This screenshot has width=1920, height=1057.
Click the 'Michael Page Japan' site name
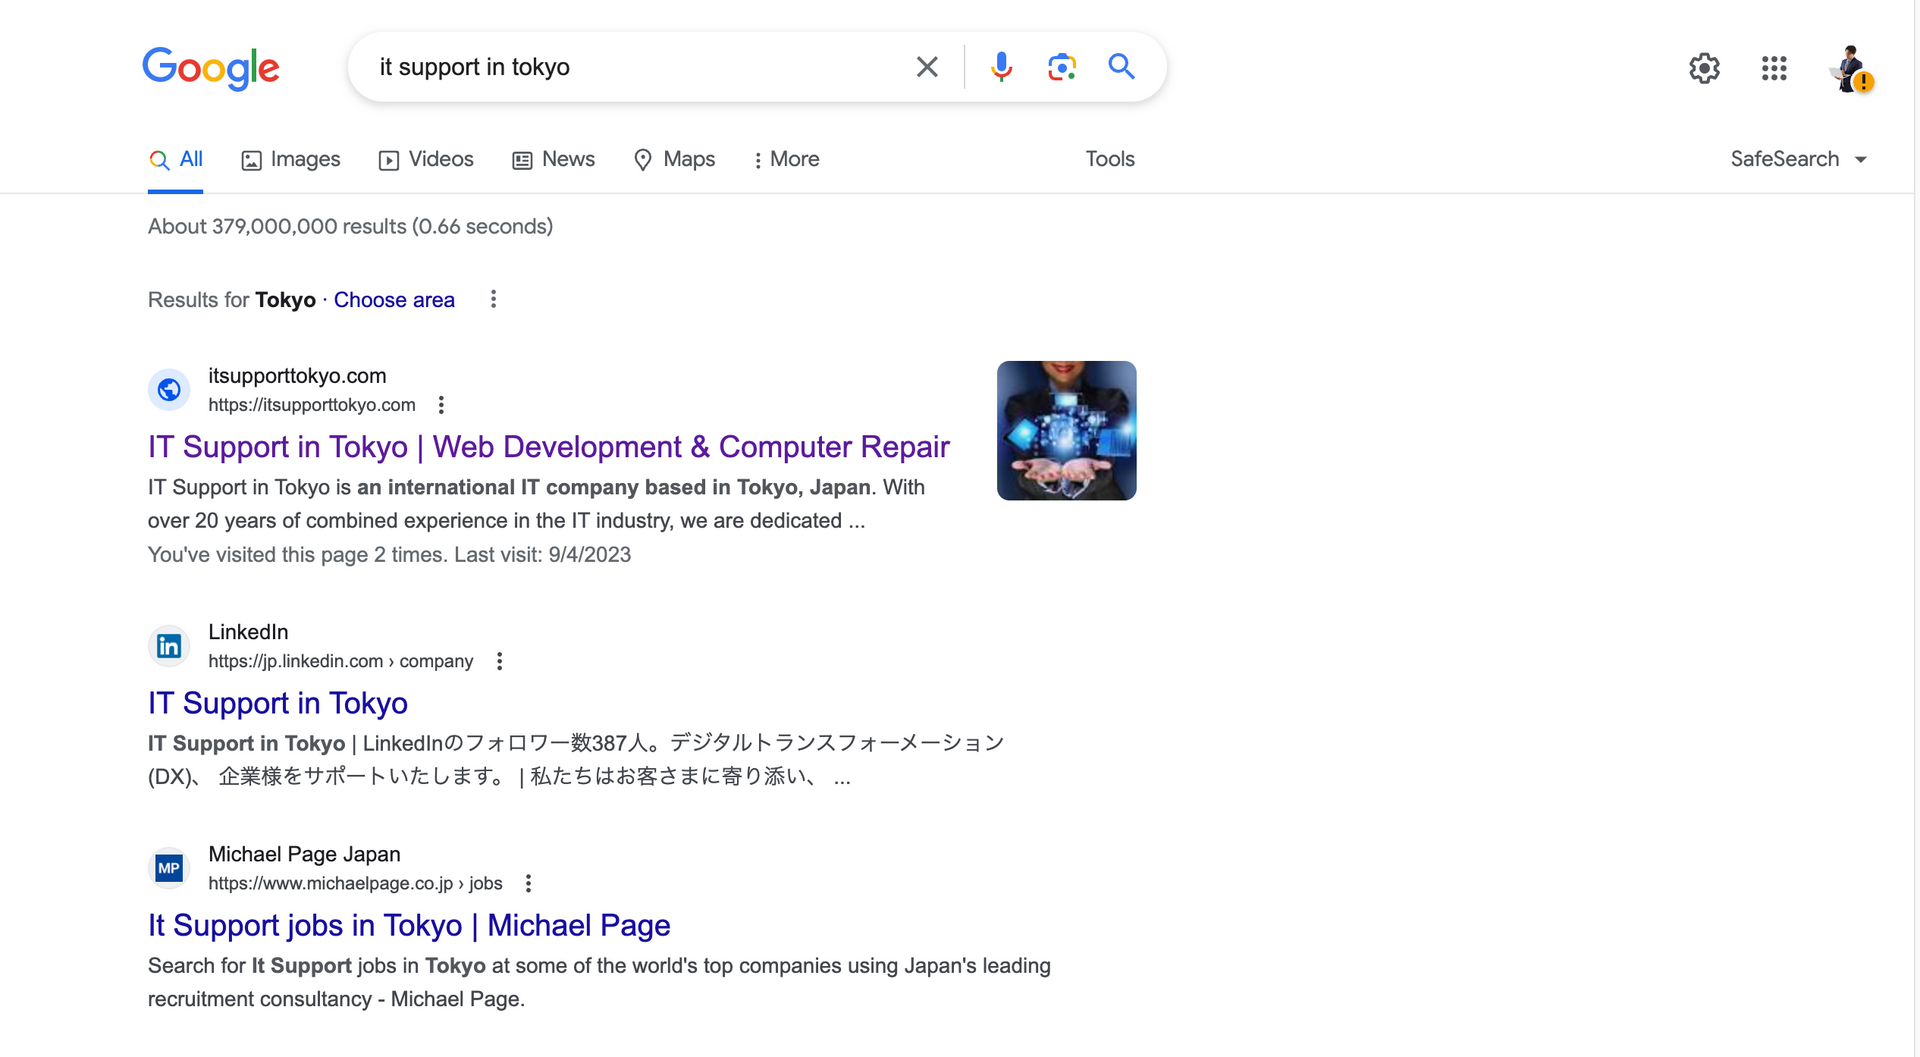click(304, 854)
